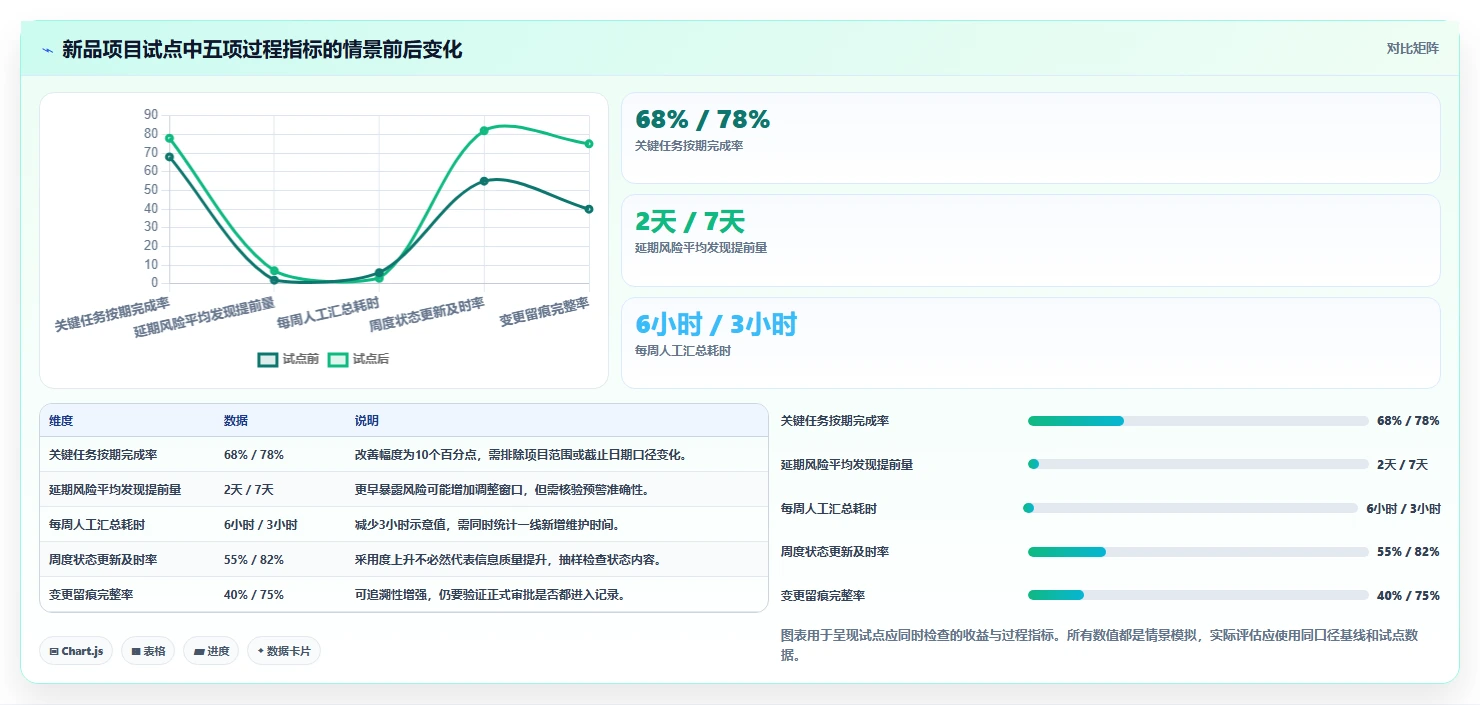This screenshot has height=705, width=1480.
Task: Click the 55% / 82% value beside progress bar
Action: (1408, 552)
